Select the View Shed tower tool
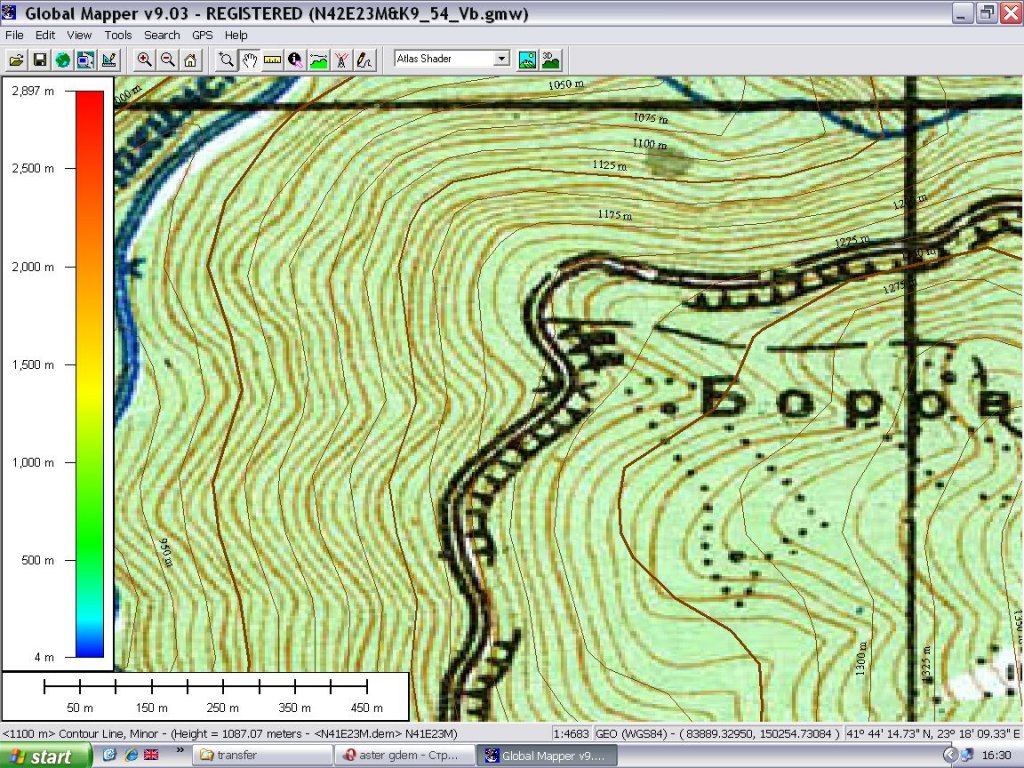The image size is (1024, 768). point(342,60)
